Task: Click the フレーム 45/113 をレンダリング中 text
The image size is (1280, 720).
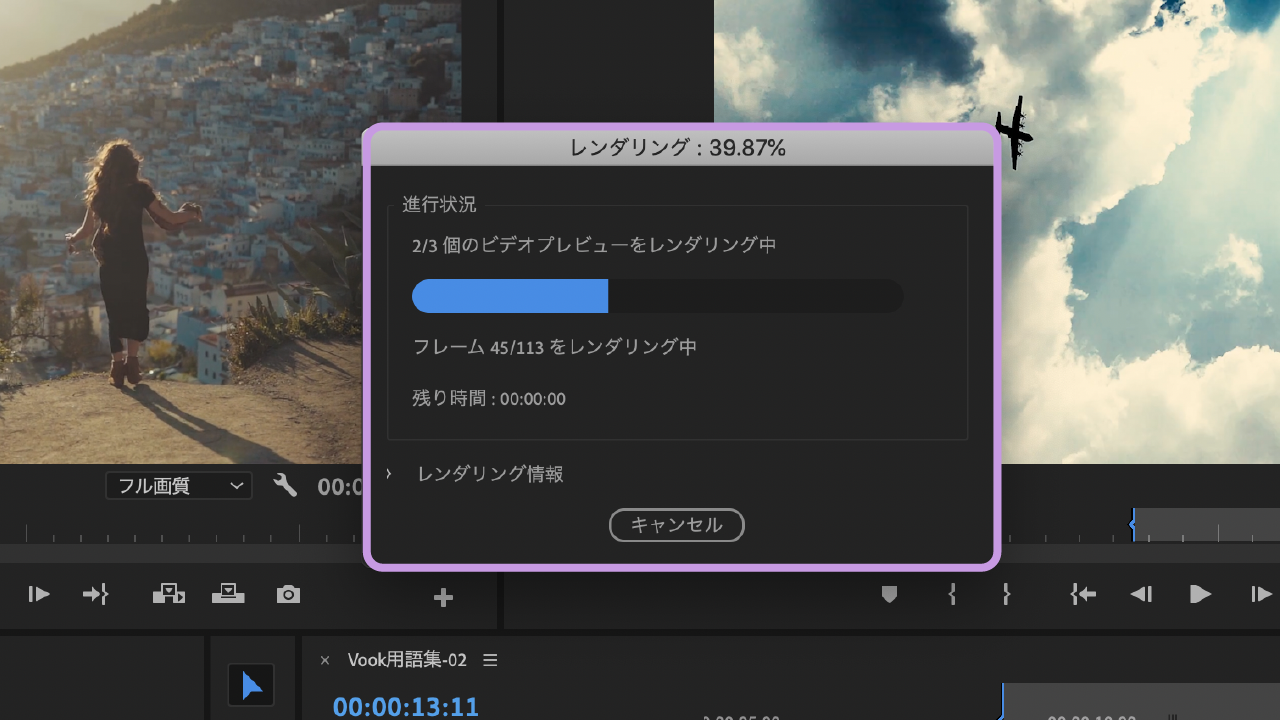Action: 555,347
